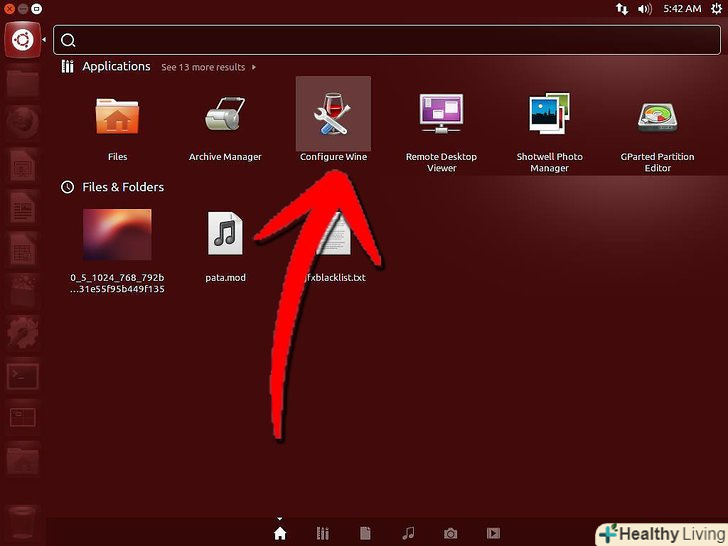This screenshot has height=546, width=728.
Task: Switch to the Applications lens
Action: (x=323, y=534)
